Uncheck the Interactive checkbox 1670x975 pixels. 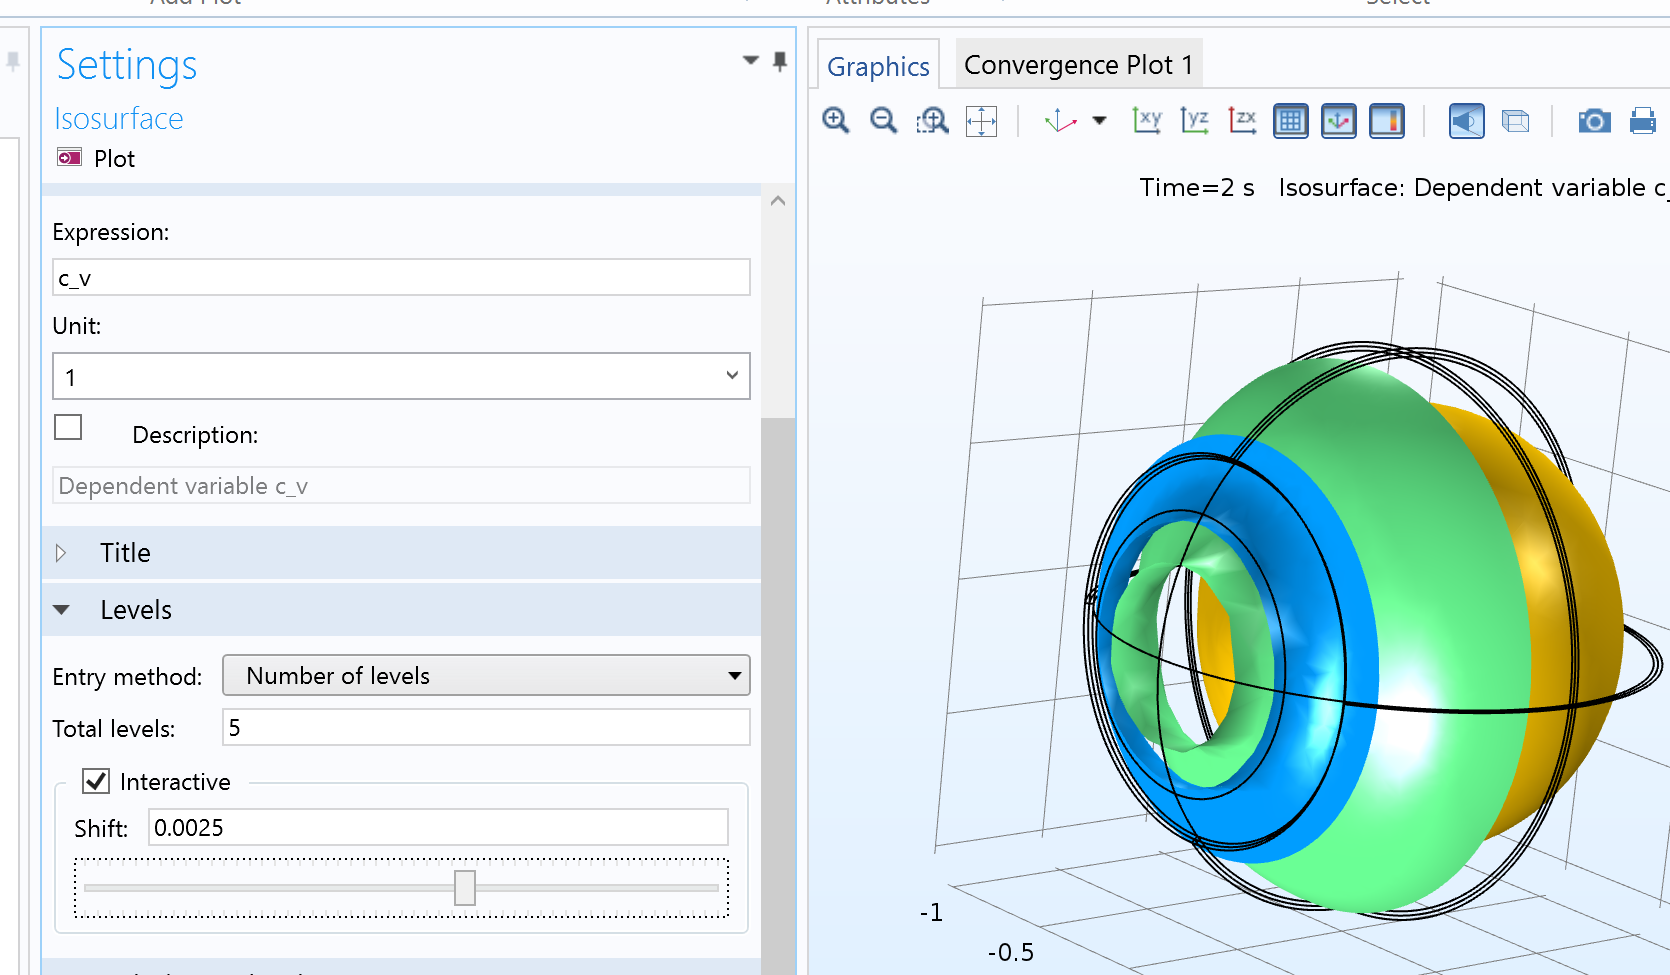pos(96,781)
